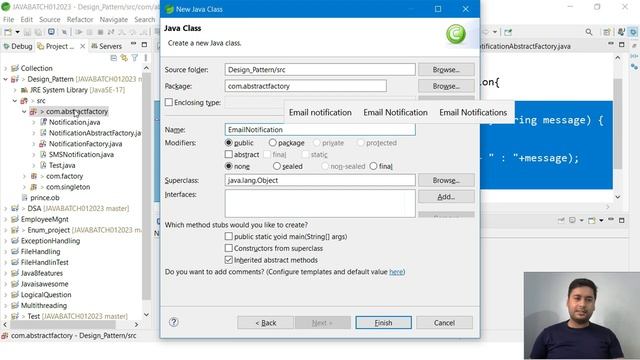Click the Save icon in the main toolbar
640x360 pixels.
click(27, 32)
